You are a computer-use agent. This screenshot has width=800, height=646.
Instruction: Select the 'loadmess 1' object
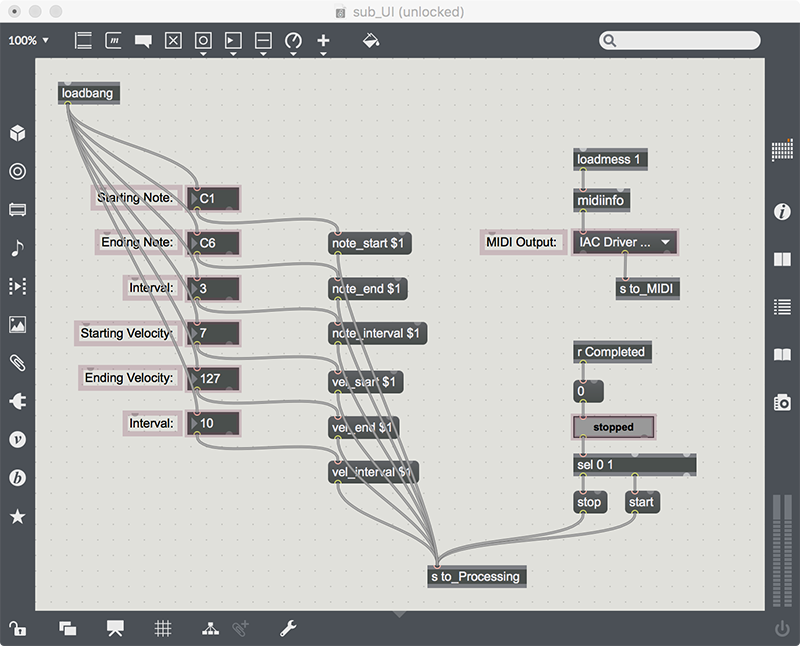click(610, 159)
